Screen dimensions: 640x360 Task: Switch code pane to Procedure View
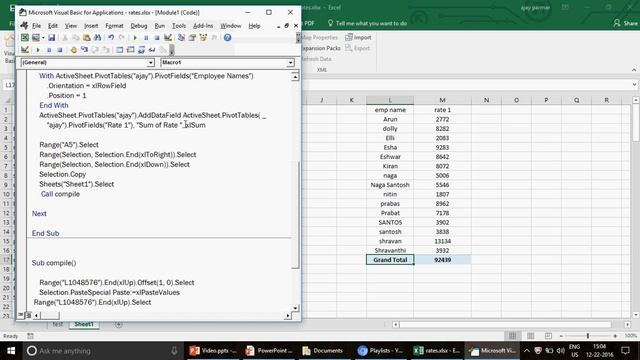point(21,315)
